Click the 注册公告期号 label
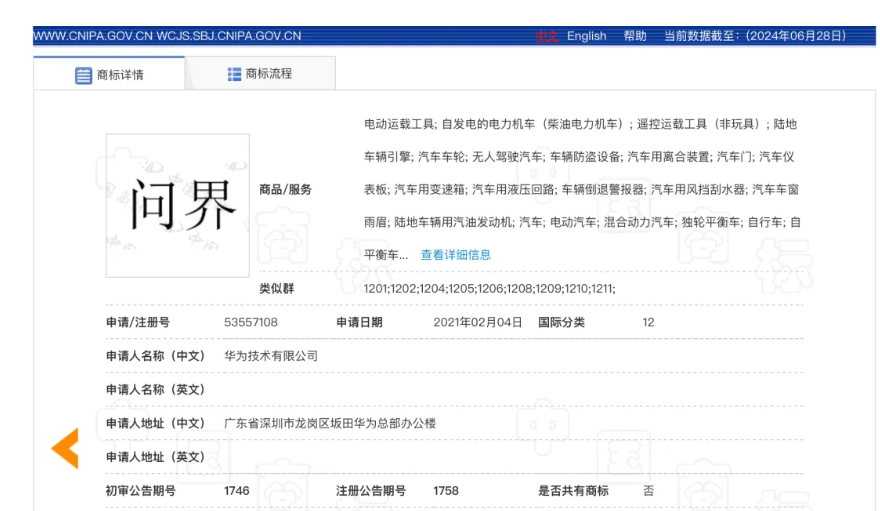 point(371,491)
